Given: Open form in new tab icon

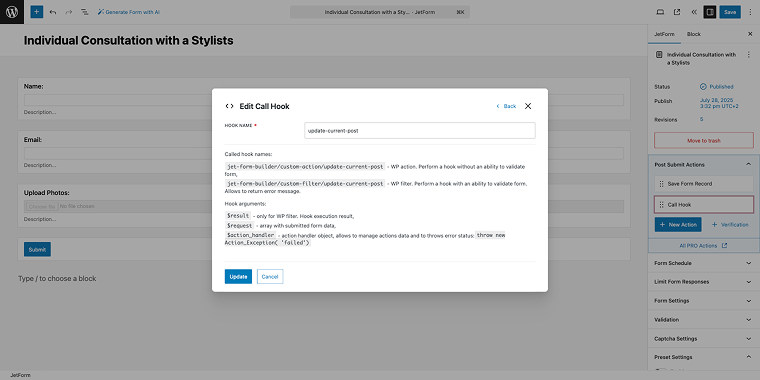Looking at the screenshot, I should [677, 12].
